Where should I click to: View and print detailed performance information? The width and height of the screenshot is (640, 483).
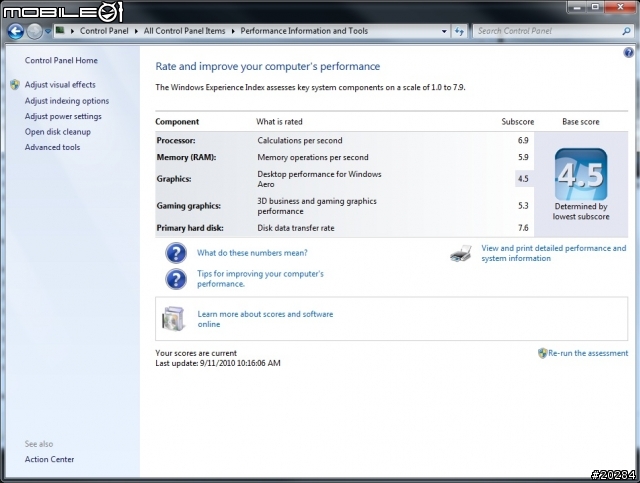coord(553,253)
